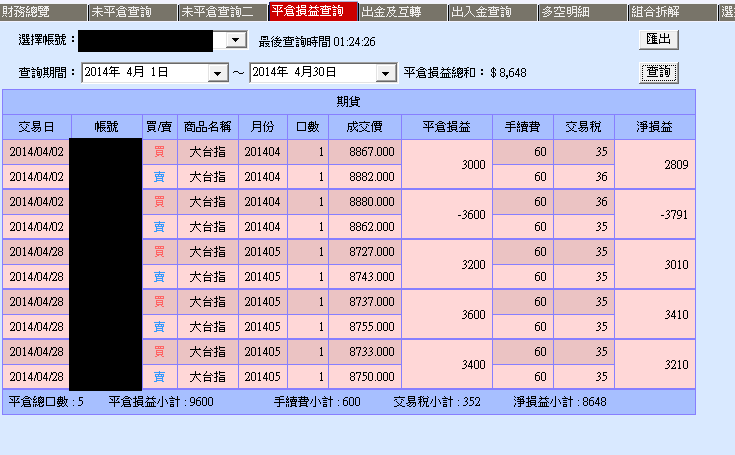
Task: Click the 平倉損益小計 : 9600 summary
Action: coord(161,402)
